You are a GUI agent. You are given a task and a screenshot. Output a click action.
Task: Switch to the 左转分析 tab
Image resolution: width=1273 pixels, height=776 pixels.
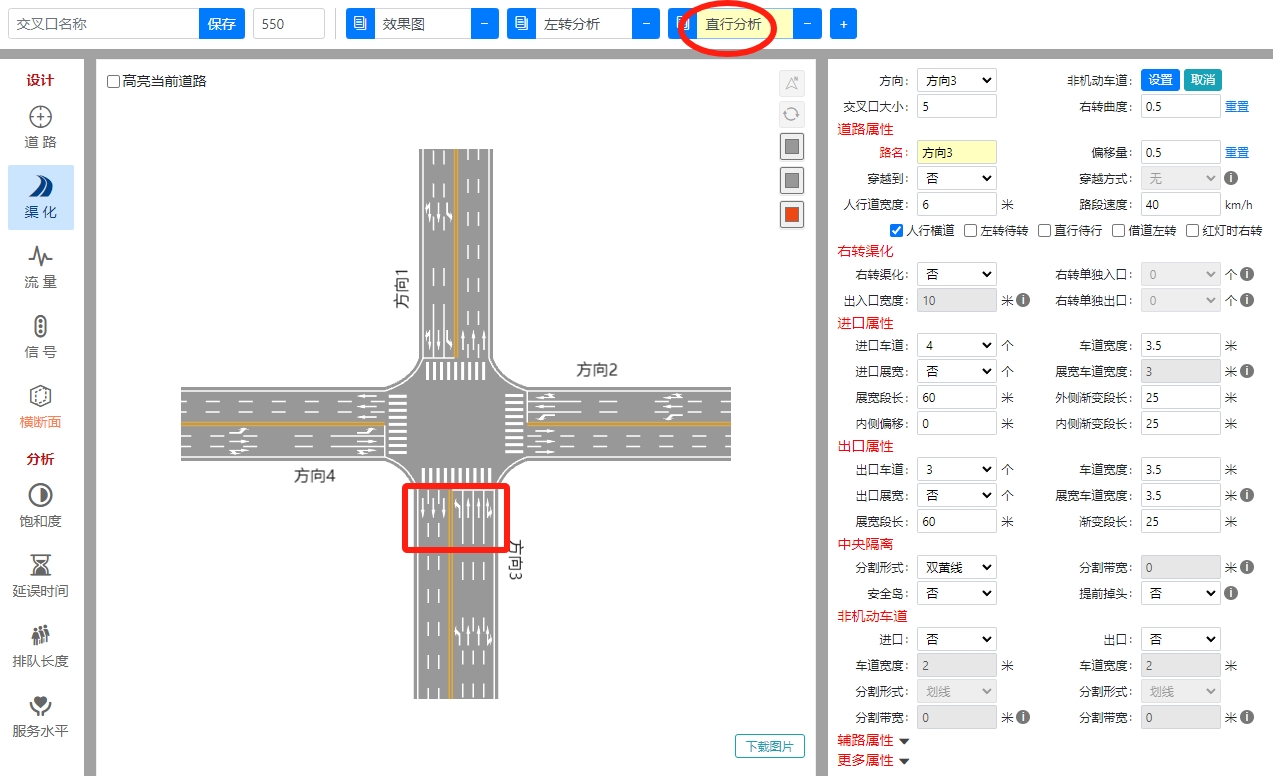(x=583, y=23)
